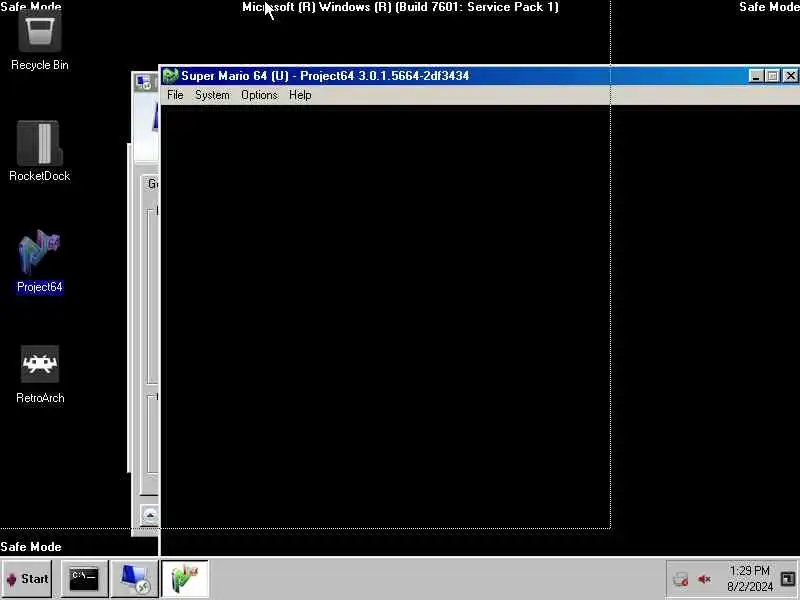
Task: Select the Project64 desktop shortcut
Action: (40, 261)
